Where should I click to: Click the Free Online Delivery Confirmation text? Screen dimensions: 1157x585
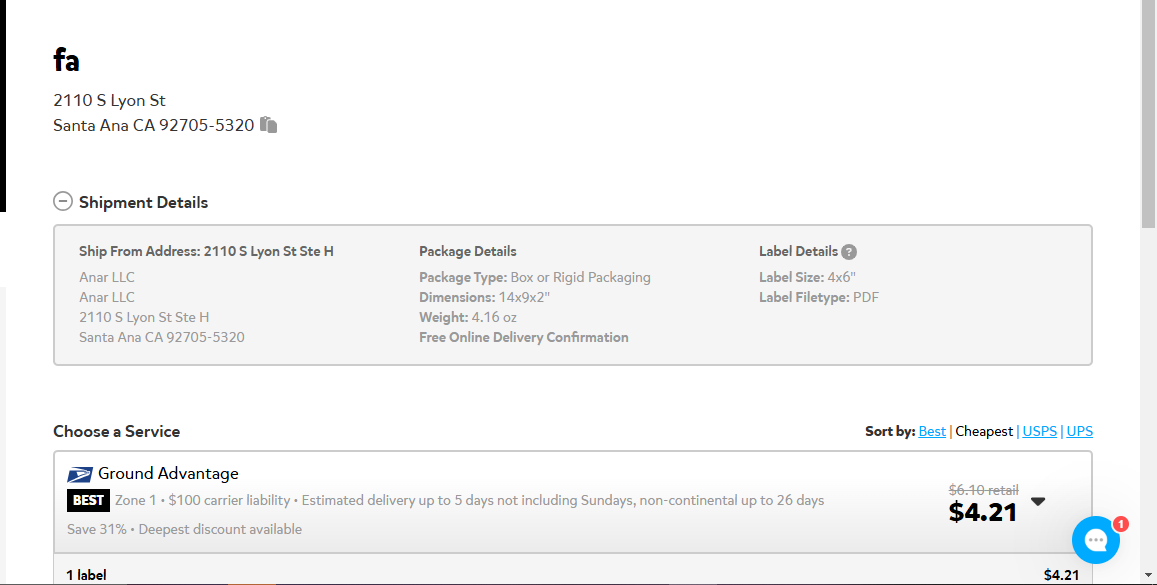[x=524, y=337]
